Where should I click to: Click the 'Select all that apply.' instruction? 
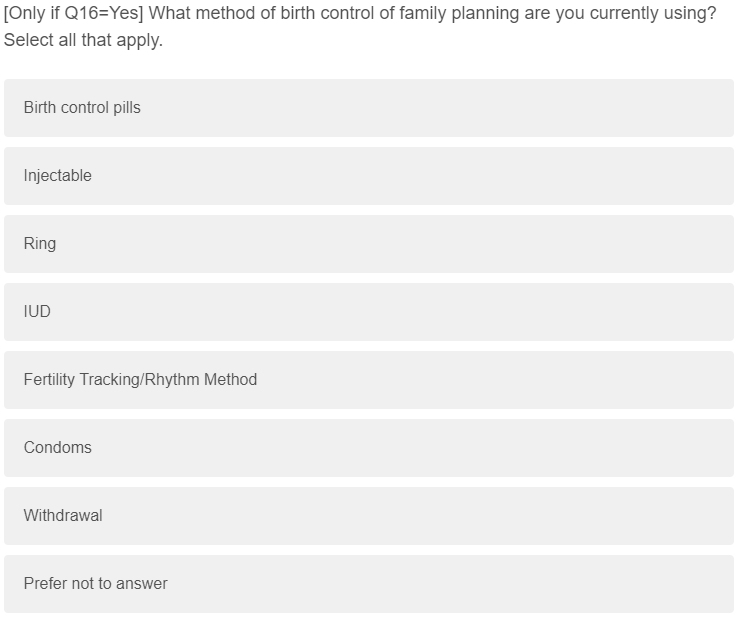pyautogui.click(x=83, y=42)
